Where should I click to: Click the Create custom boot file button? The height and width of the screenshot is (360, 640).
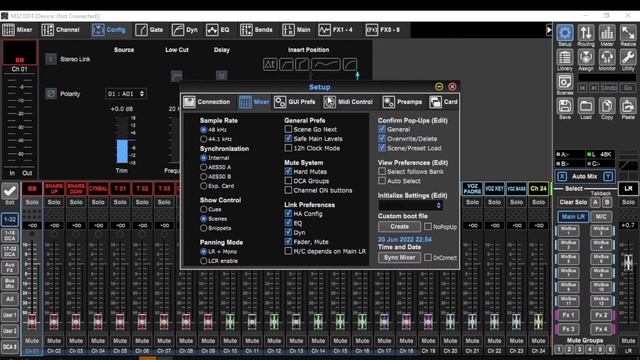point(399,227)
